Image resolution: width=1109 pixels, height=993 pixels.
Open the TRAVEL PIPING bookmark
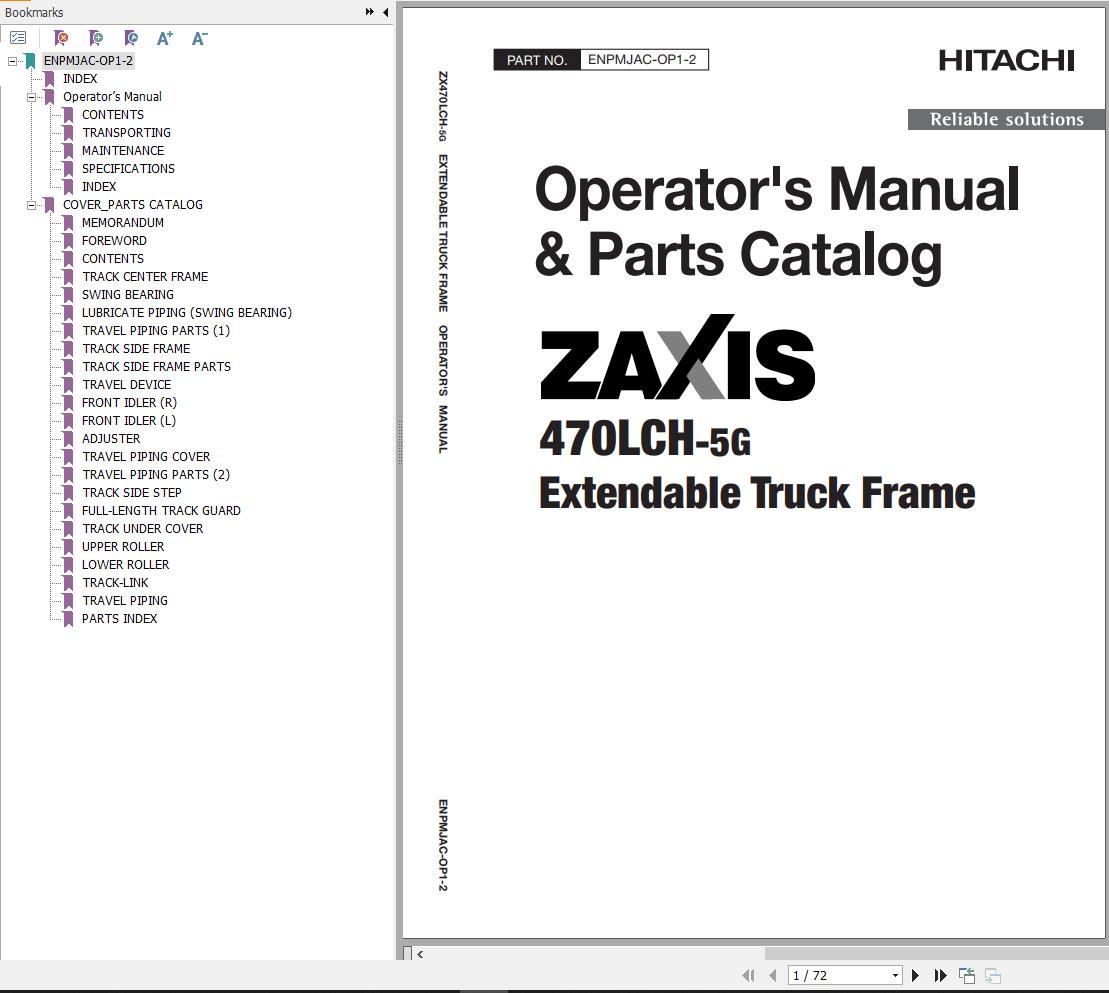[124, 600]
